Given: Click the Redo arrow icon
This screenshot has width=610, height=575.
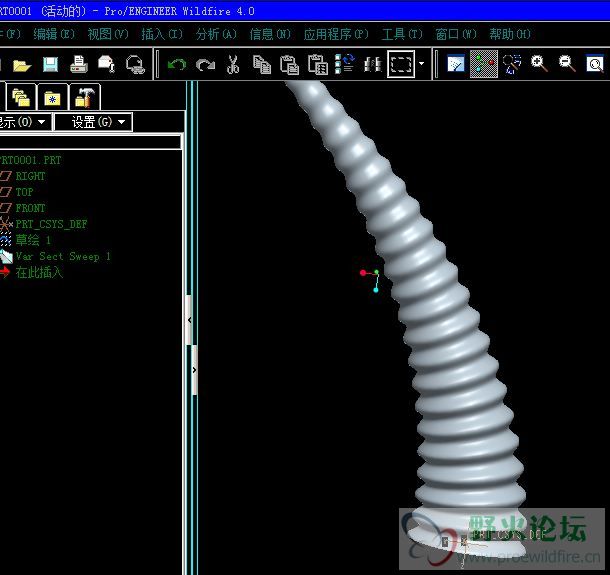Looking at the screenshot, I should 205,65.
